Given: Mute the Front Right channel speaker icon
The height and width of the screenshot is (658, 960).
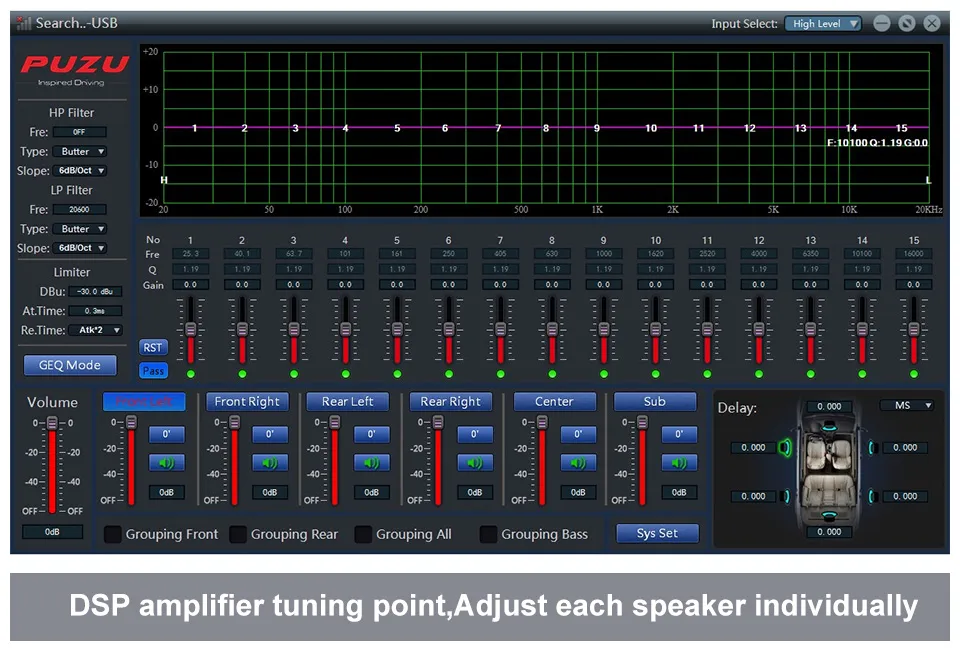Looking at the screenshot, I should pos(269,463).
